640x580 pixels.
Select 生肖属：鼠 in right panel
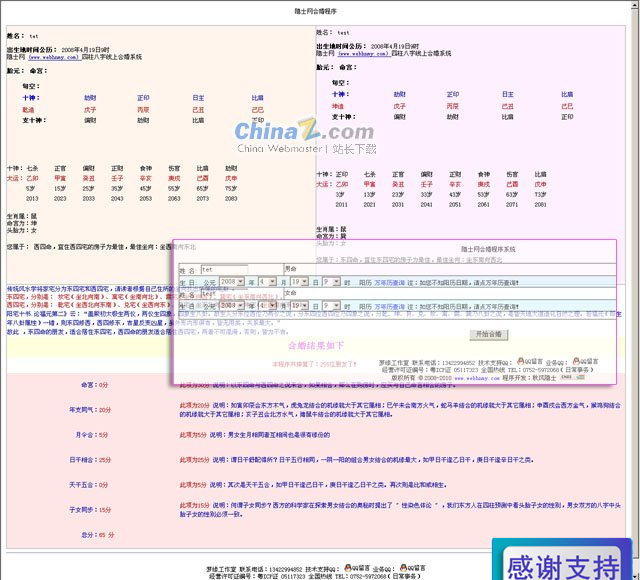click(x=331, y=229)
